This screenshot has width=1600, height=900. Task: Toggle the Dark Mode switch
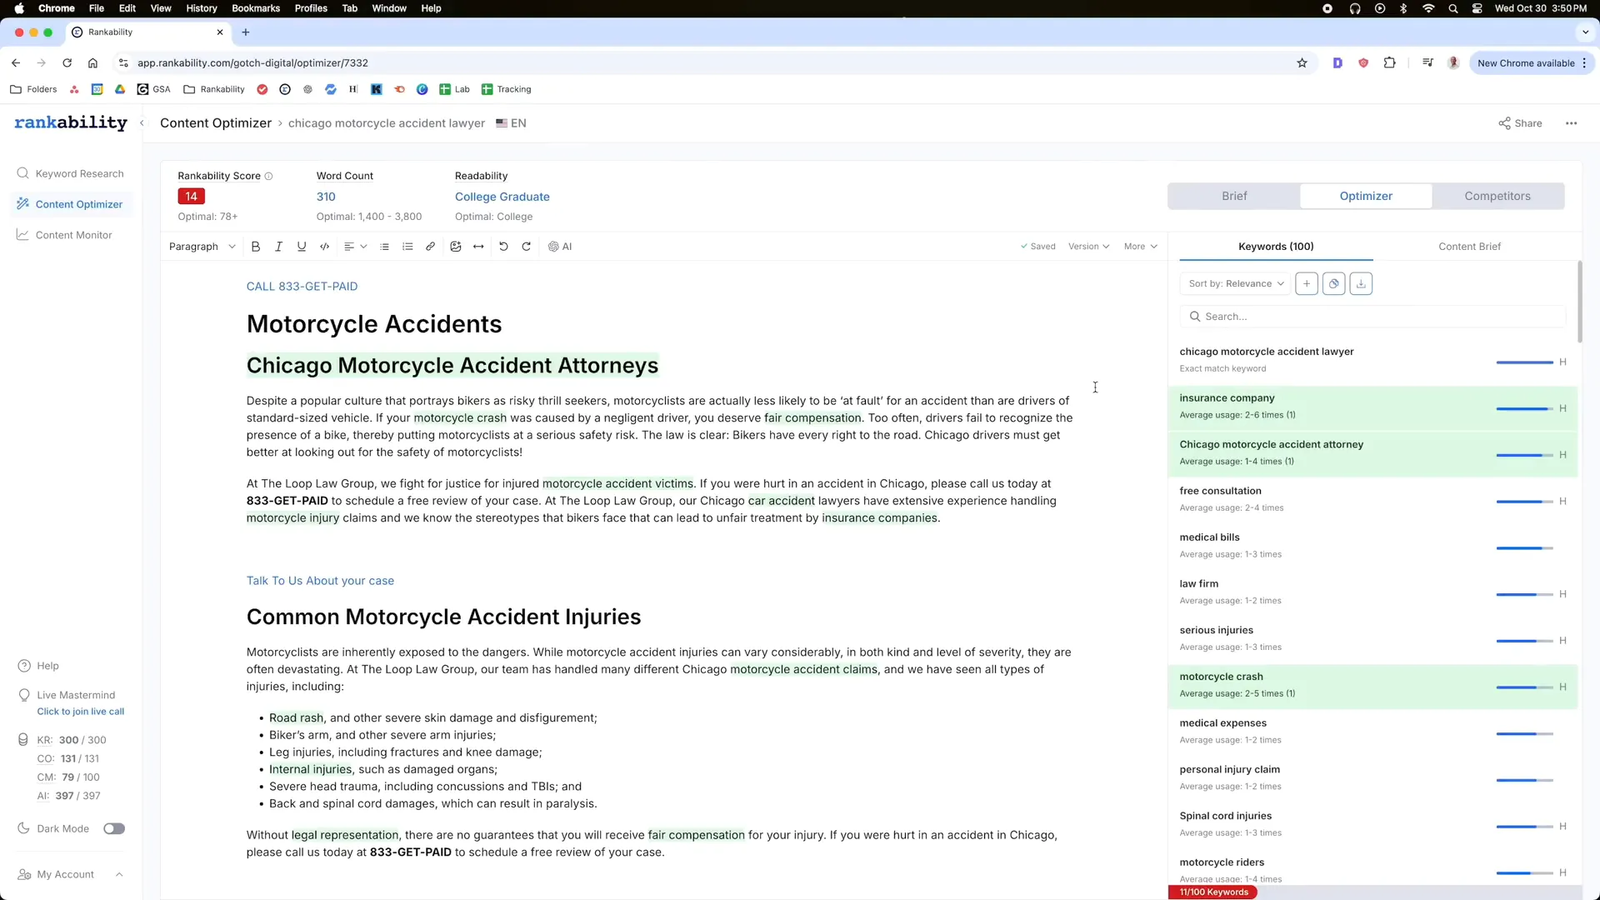point(114,829)
